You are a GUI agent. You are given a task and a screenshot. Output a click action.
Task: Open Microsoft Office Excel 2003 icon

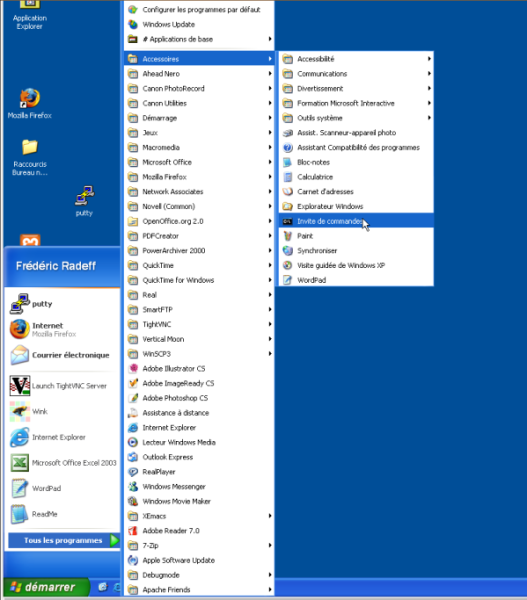pos(20,463)
